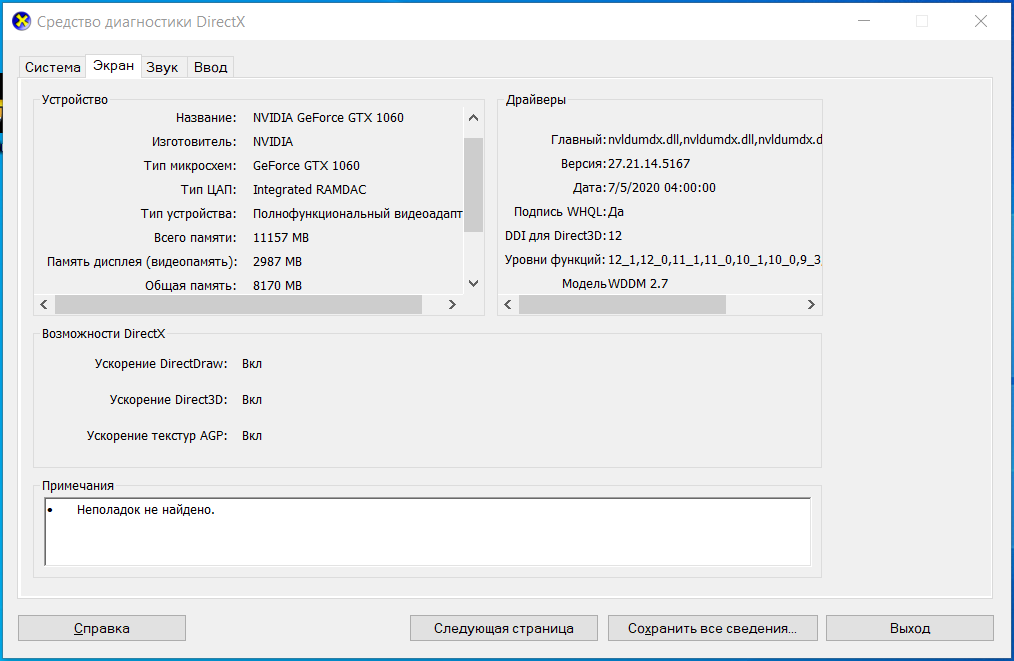Click Следующая страница button

click(504, 628)
